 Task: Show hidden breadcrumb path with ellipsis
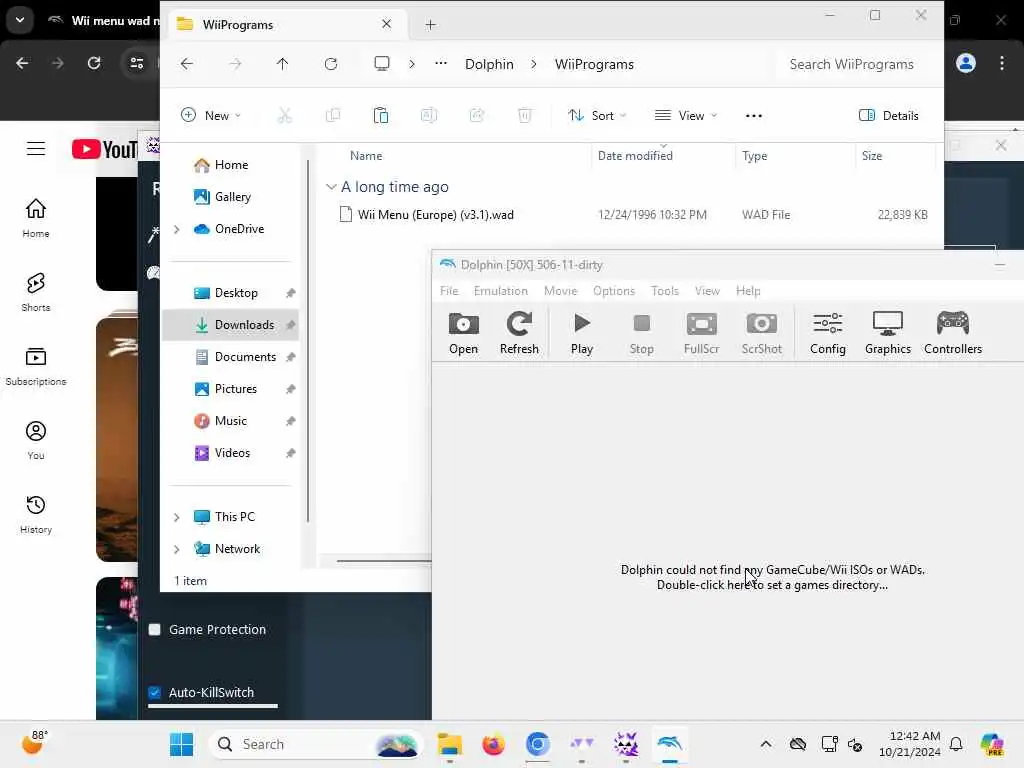pos(441,64)
